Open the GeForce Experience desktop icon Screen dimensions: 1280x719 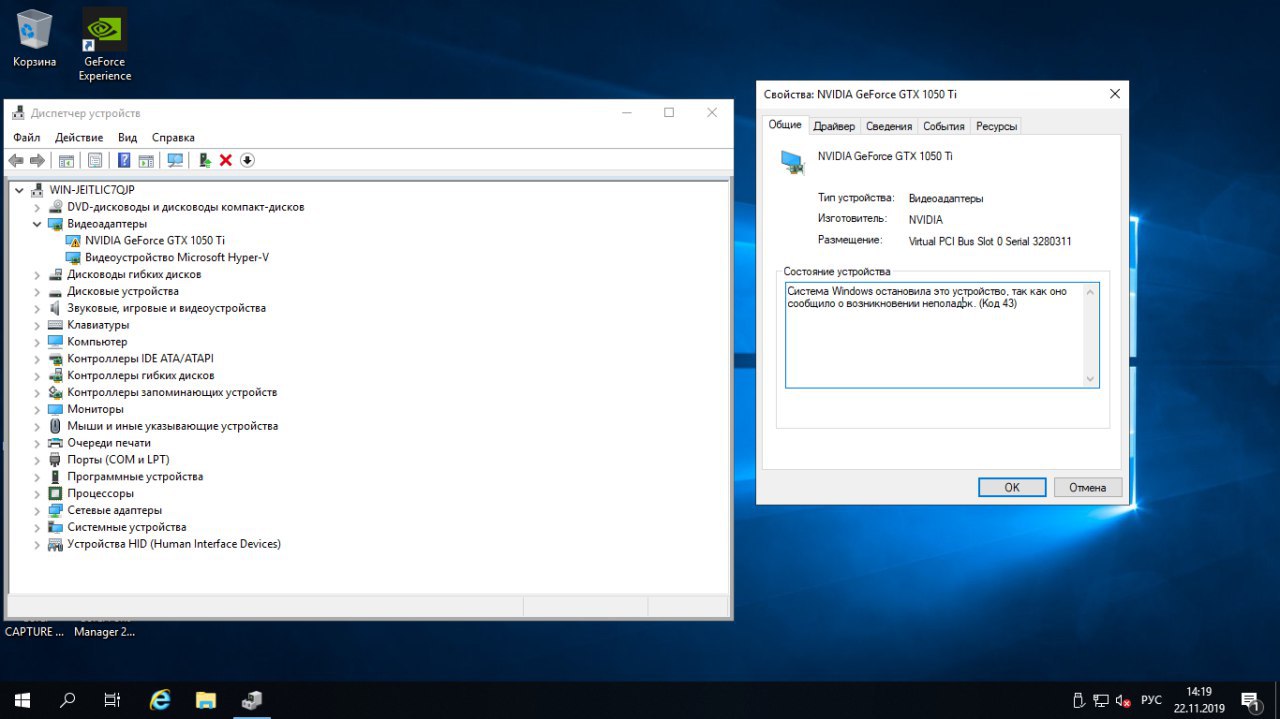[105, 45]
